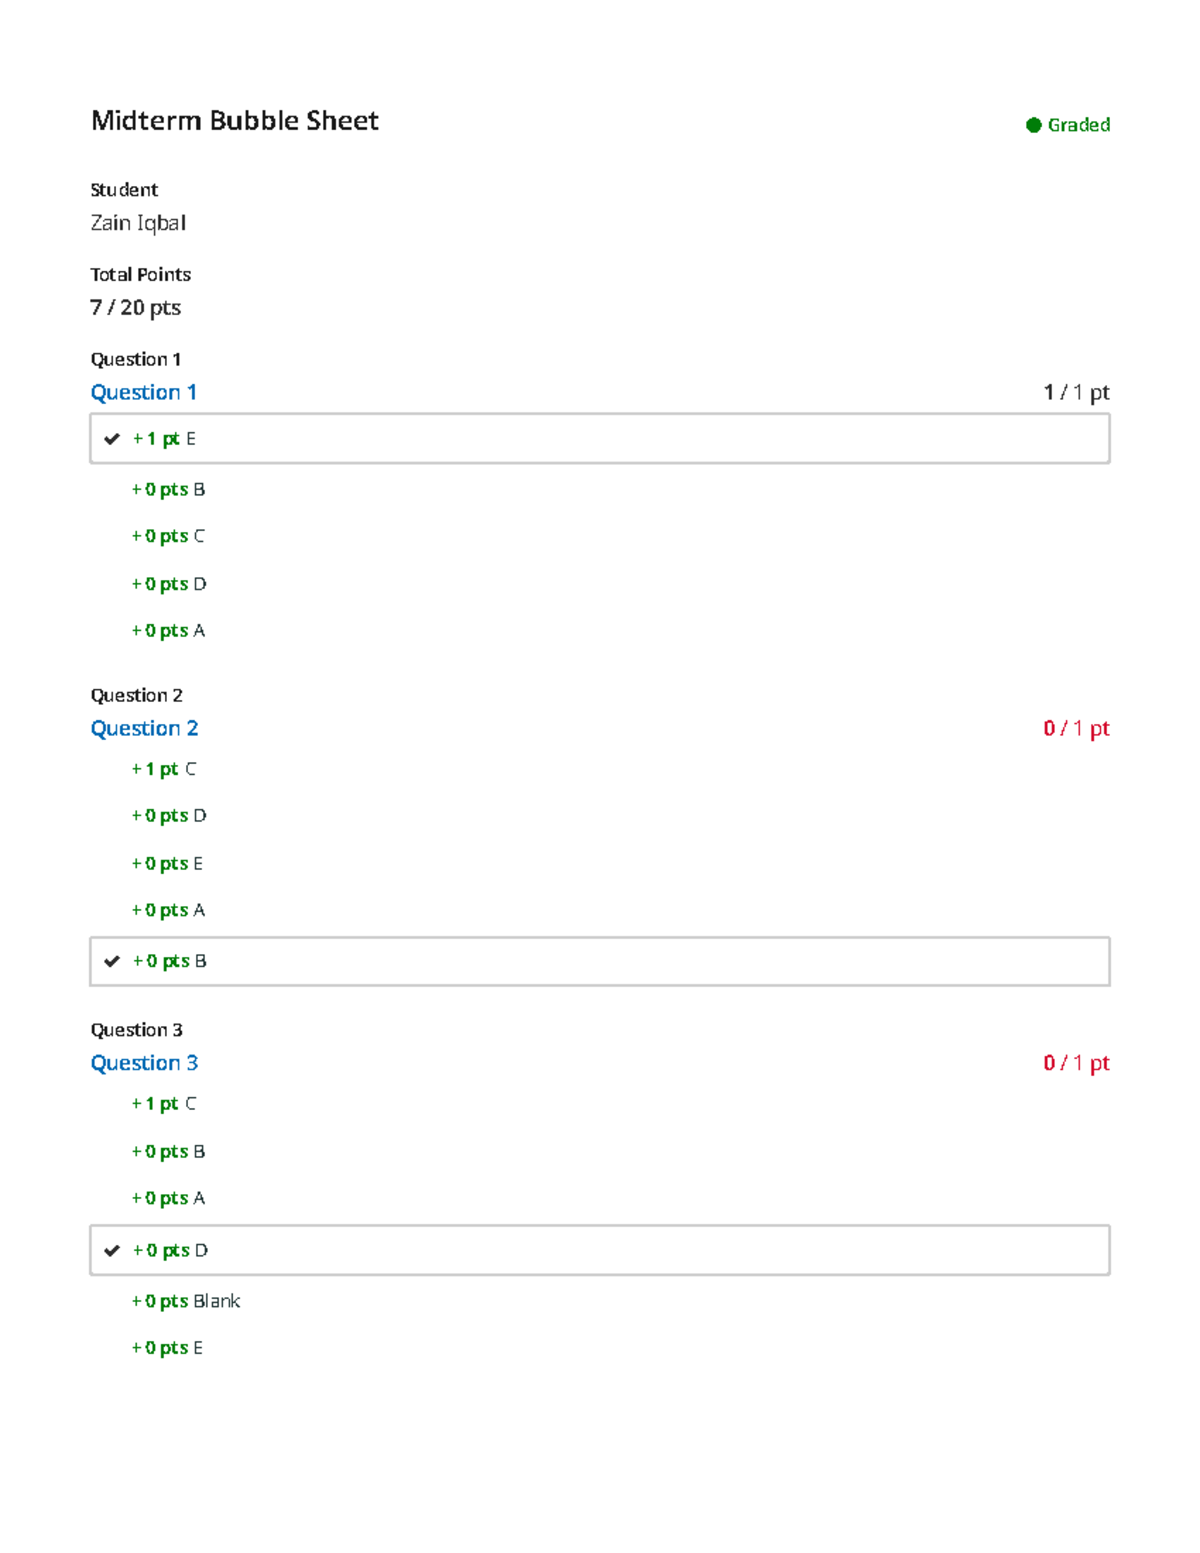Image resolution: width=1200 pixels, height=1553 pixels.
Task: Select the +0 pts C option under Question 1
Action: point(168,536)
